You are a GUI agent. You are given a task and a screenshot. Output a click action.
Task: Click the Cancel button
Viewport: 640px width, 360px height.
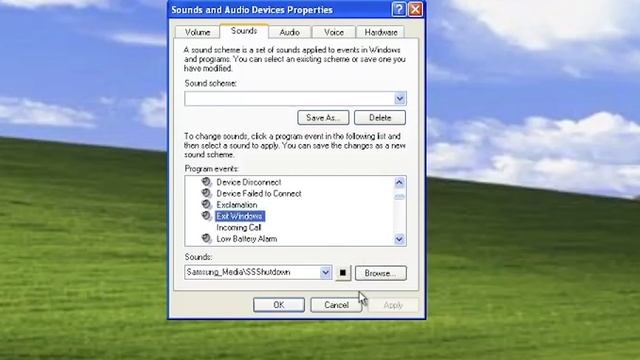pyautogui.click(x=336, y=305)
